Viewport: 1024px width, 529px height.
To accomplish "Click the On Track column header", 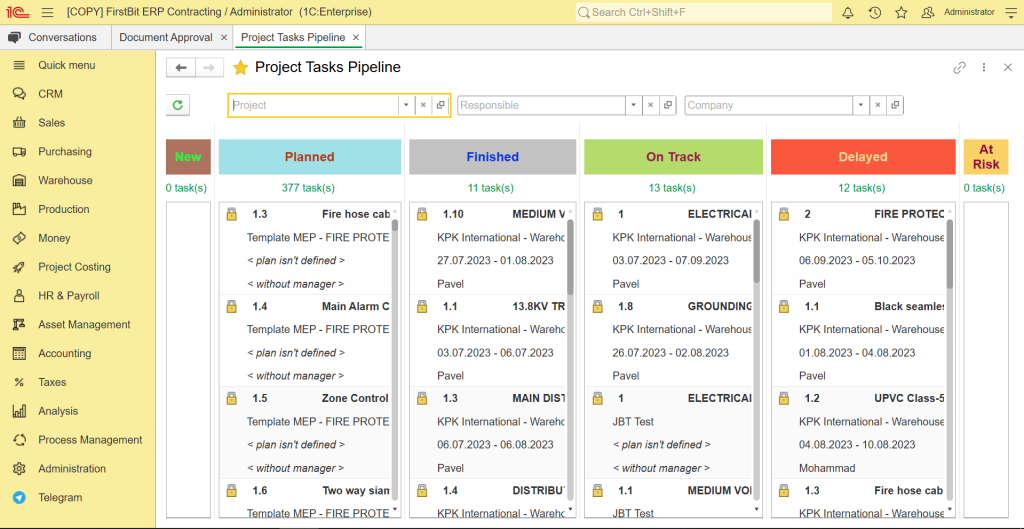I will pos(673,157).
